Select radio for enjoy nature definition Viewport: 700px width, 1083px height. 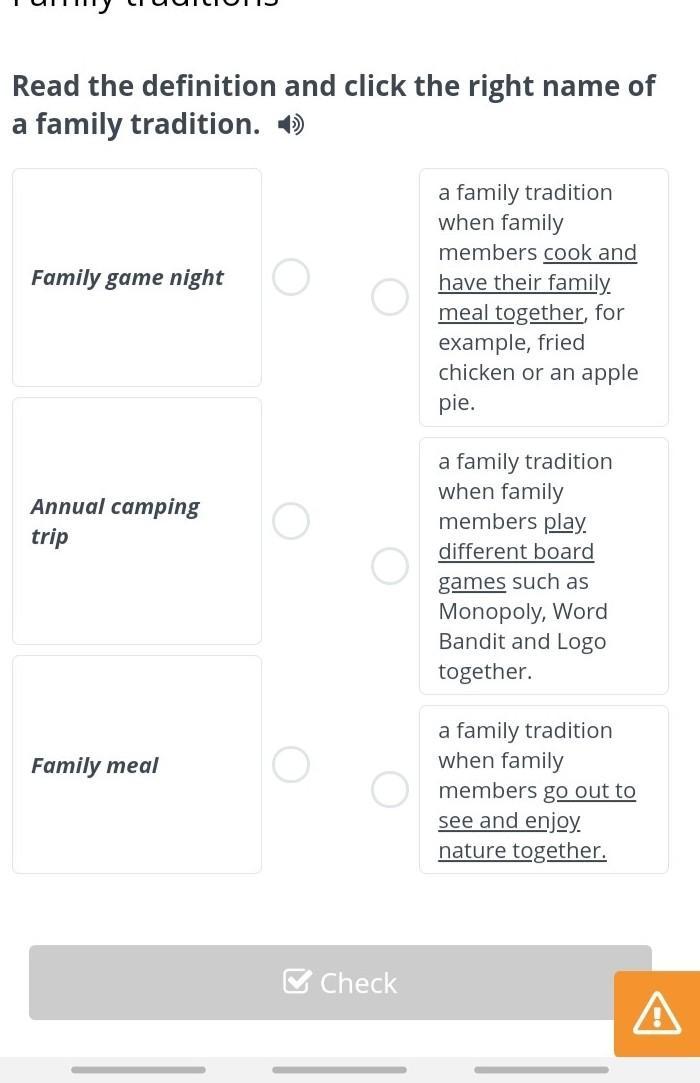[x=390, y=789]
